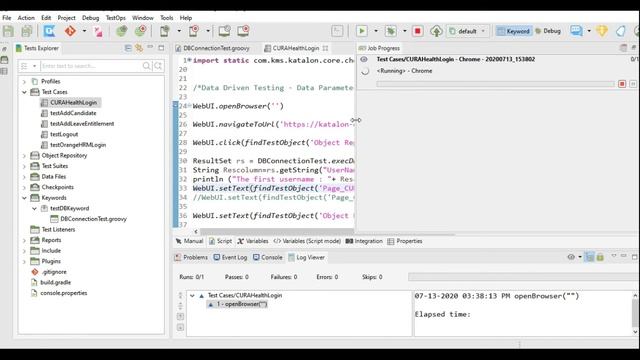Click the job progress bar in Job Progress

point(495,84)
